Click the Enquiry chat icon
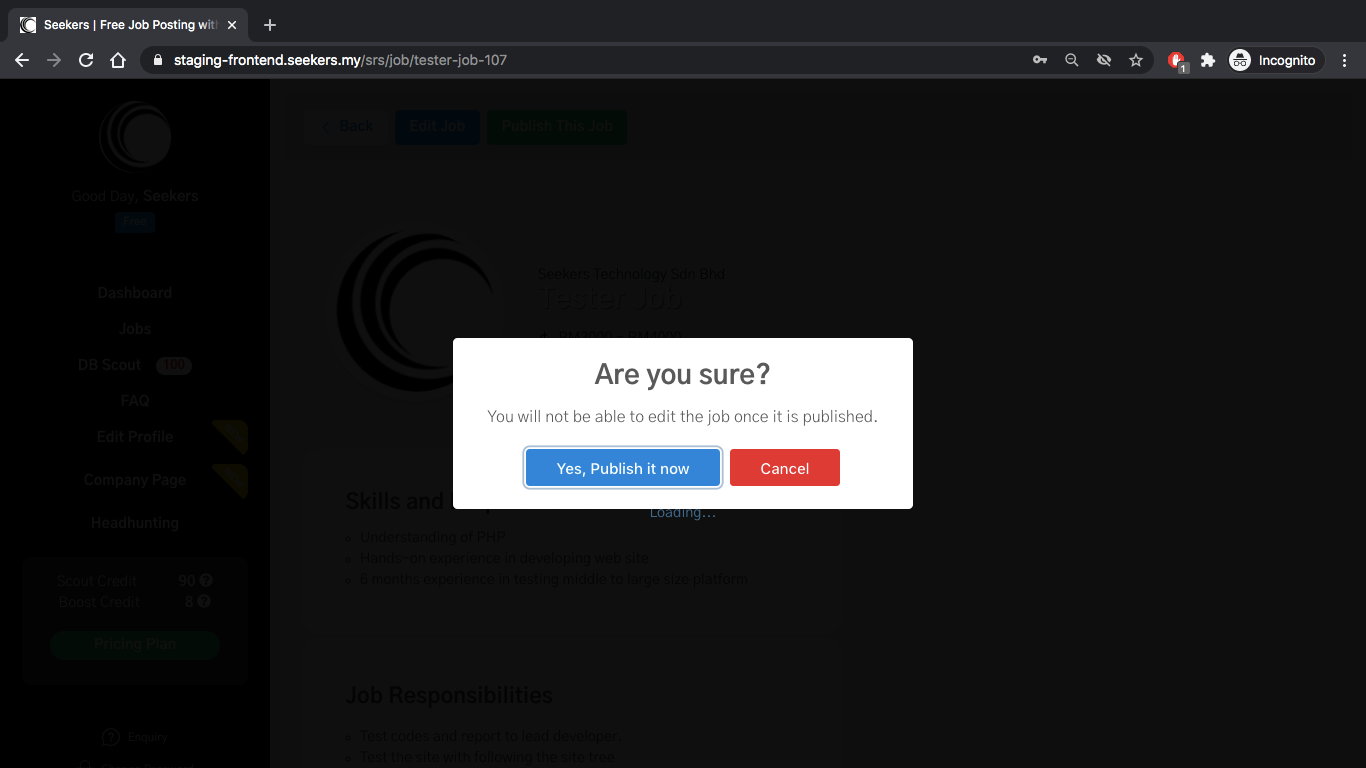 [x=111, y=737]
